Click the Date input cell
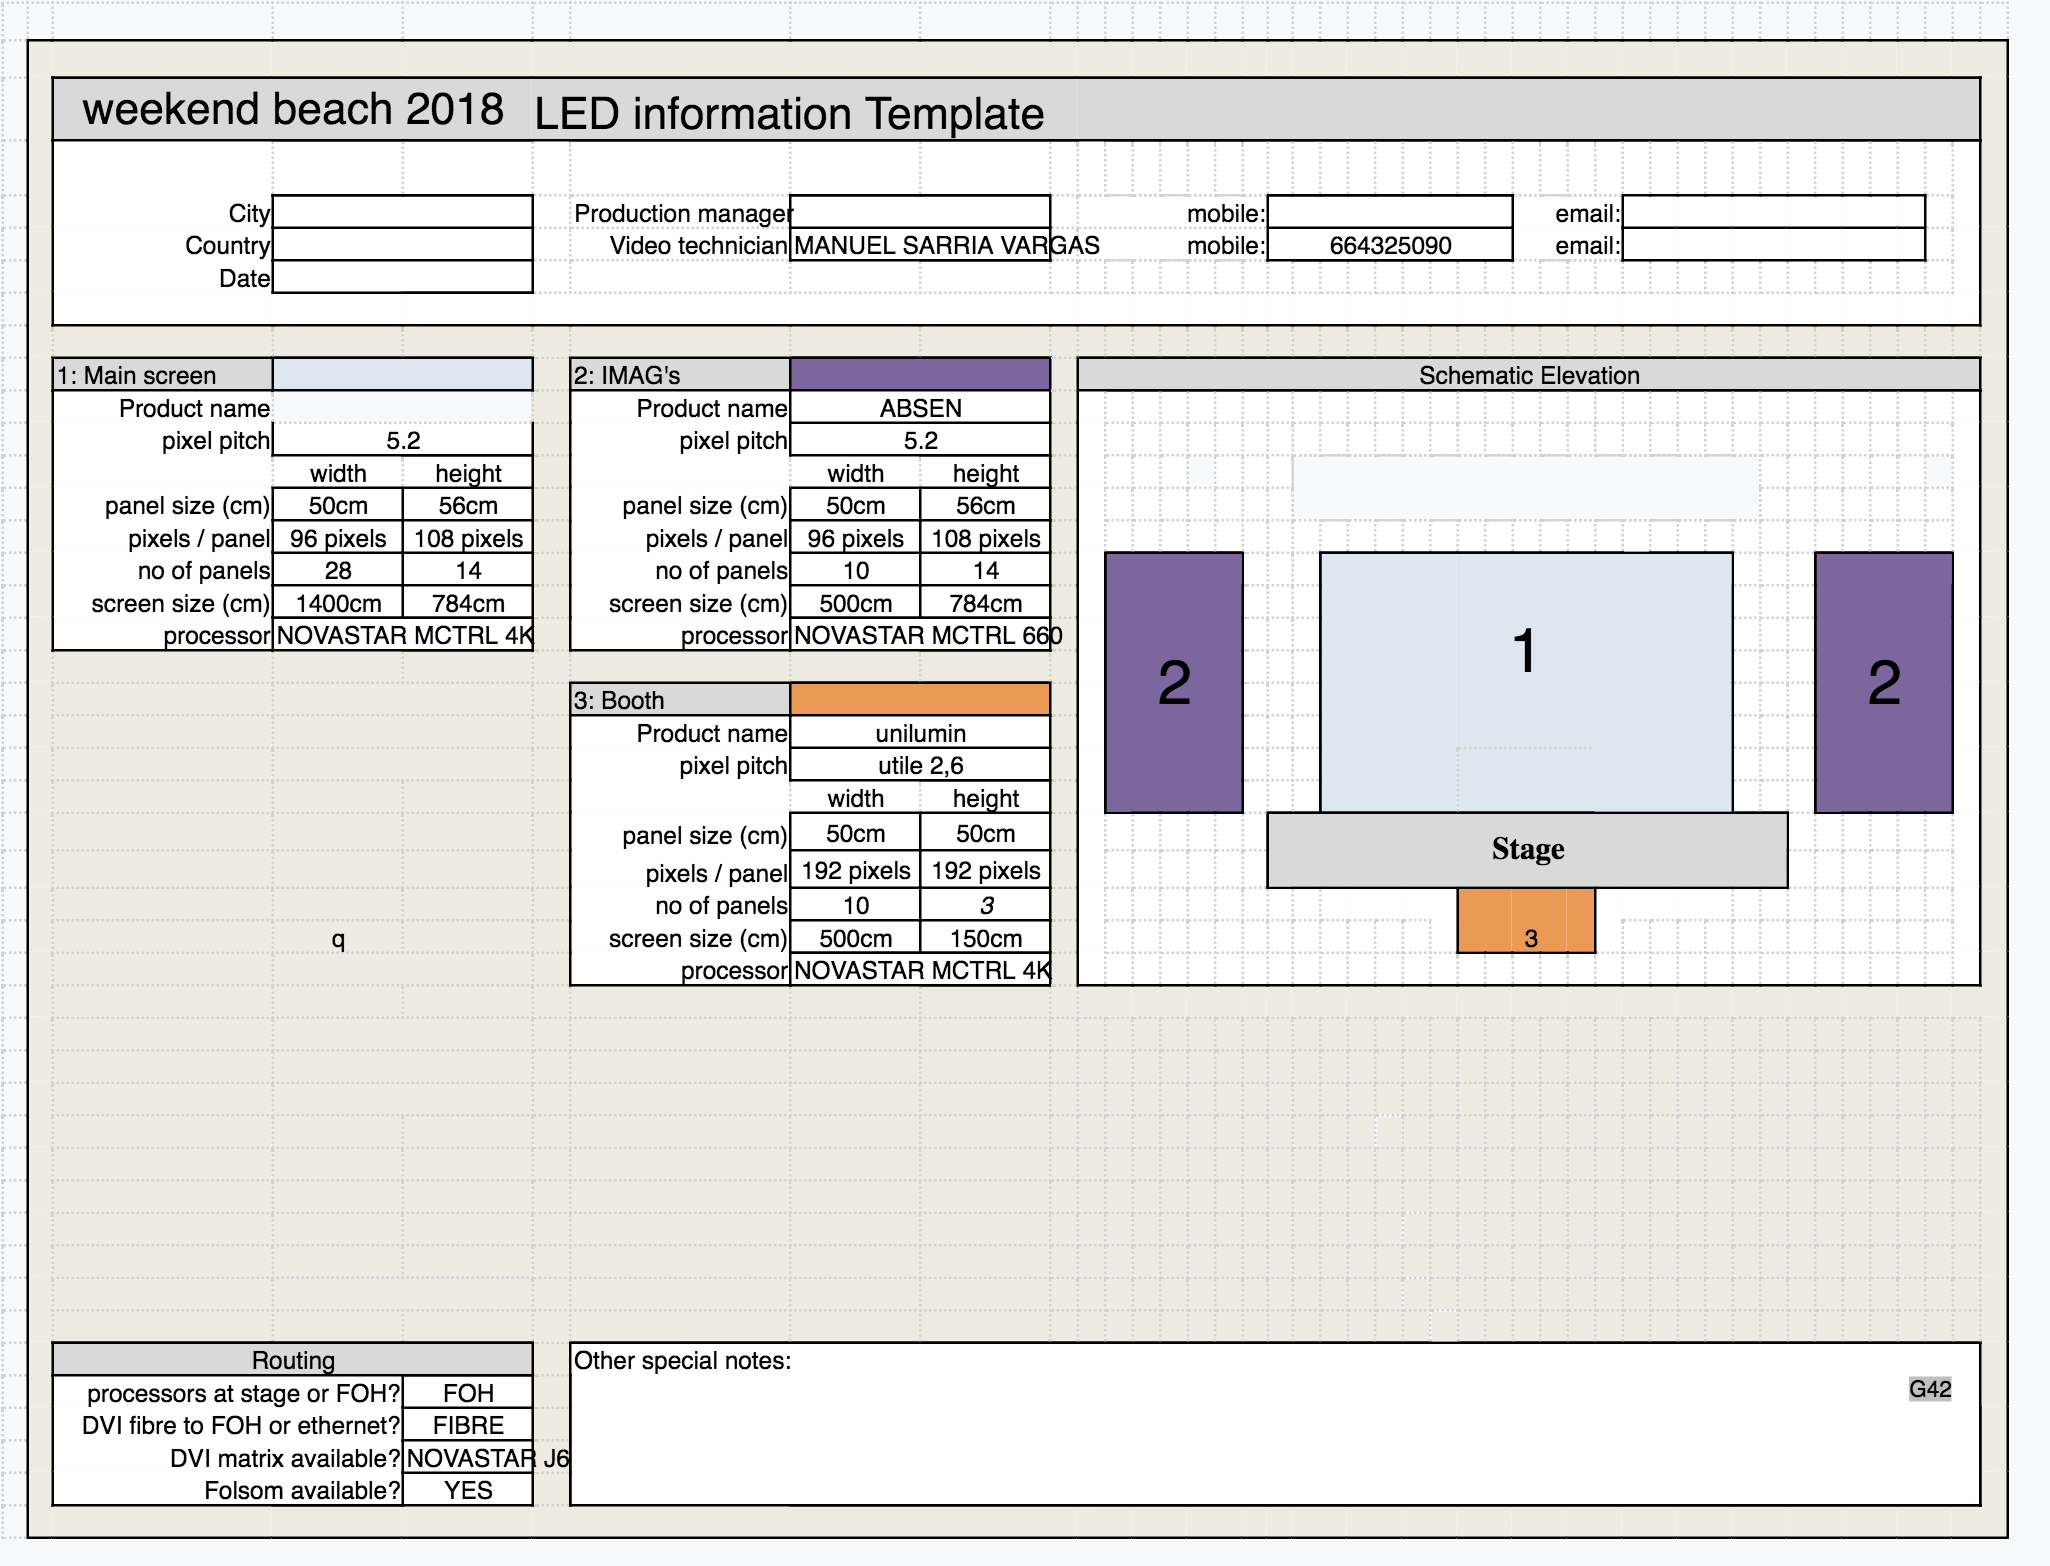Viewport: 2050px width, 1566px height. coord(402,277)
